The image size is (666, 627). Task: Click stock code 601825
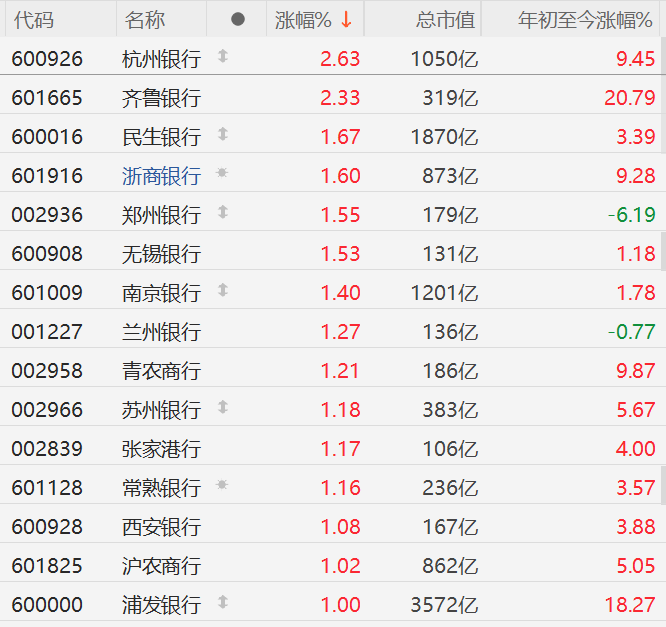tap(47, 566)
